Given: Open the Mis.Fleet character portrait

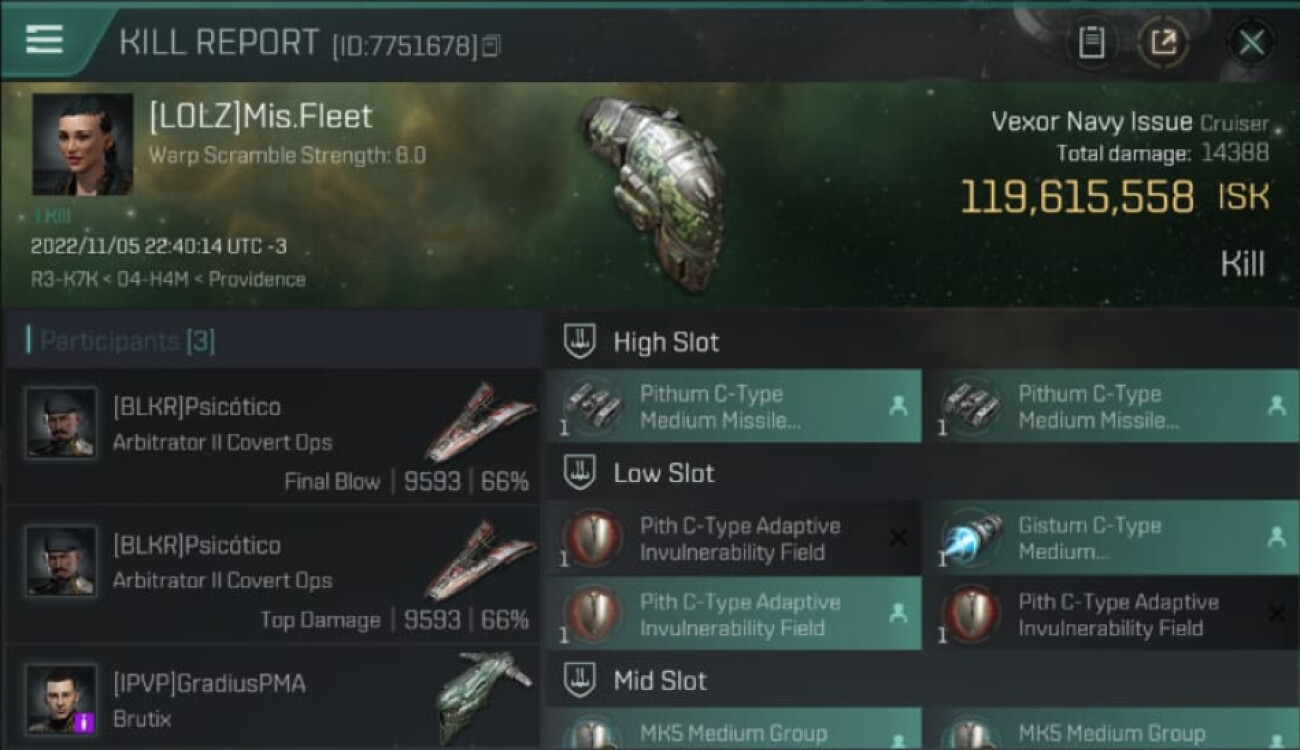Looking at the screenshot, I should [x=82, y=144].
